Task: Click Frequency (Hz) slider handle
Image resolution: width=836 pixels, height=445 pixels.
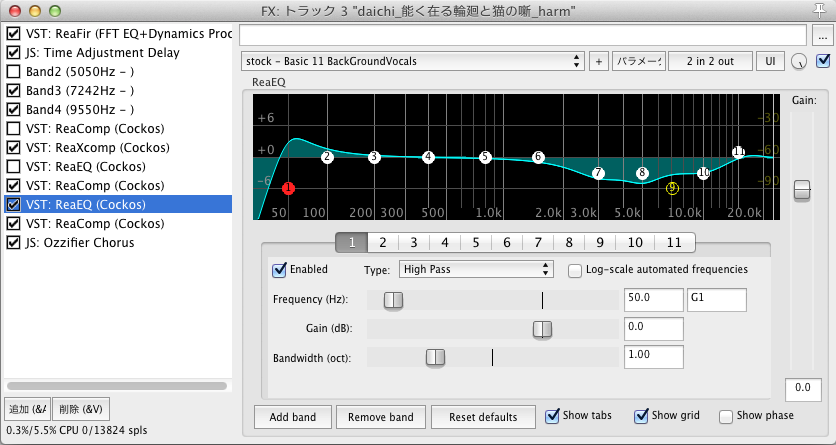Action: tap(393, 301)
